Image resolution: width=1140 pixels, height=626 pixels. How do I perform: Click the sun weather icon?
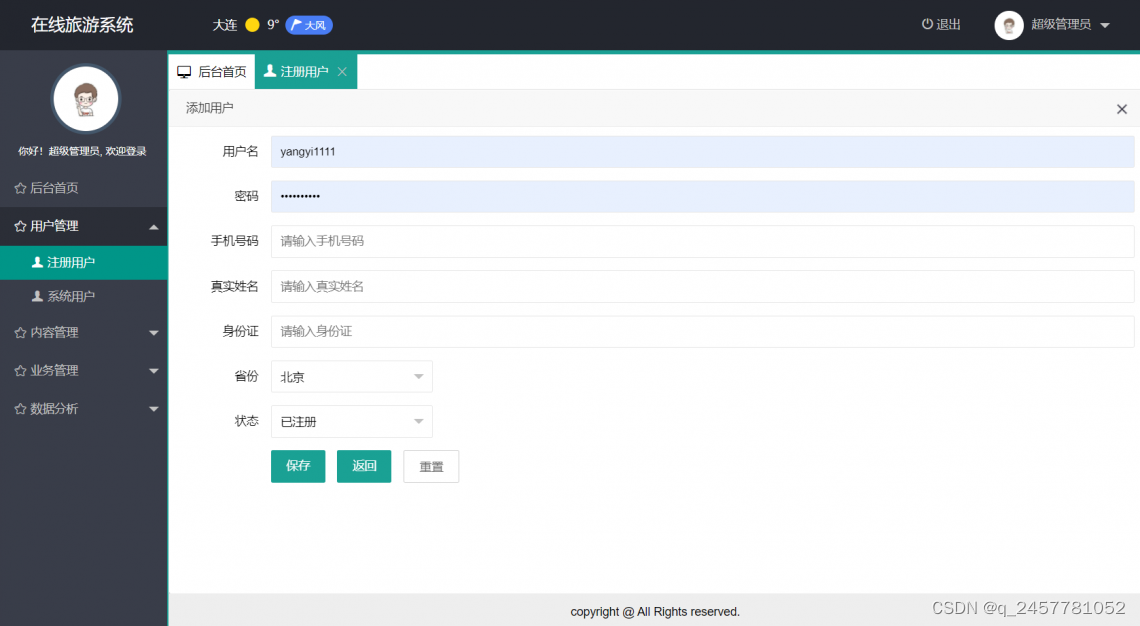pos(252,25)
